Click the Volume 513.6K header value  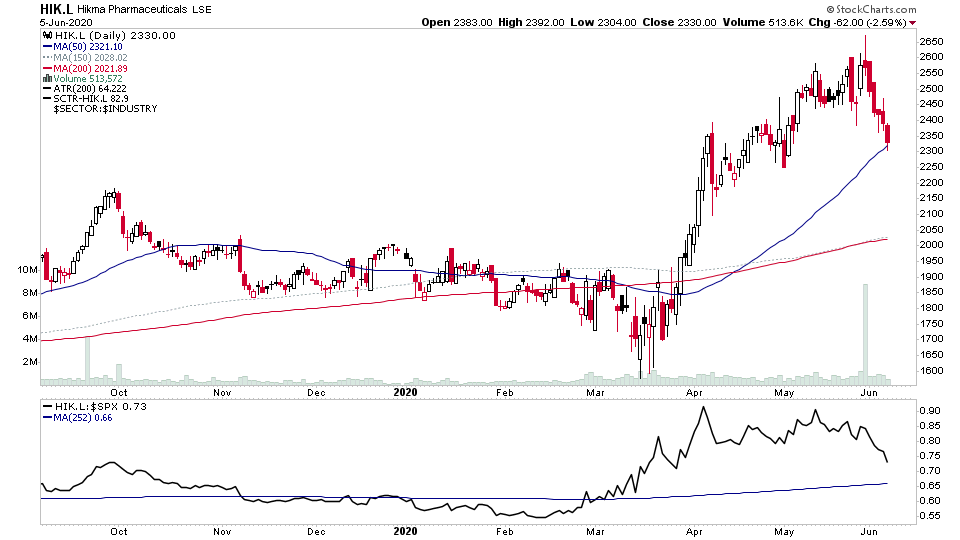762,23
